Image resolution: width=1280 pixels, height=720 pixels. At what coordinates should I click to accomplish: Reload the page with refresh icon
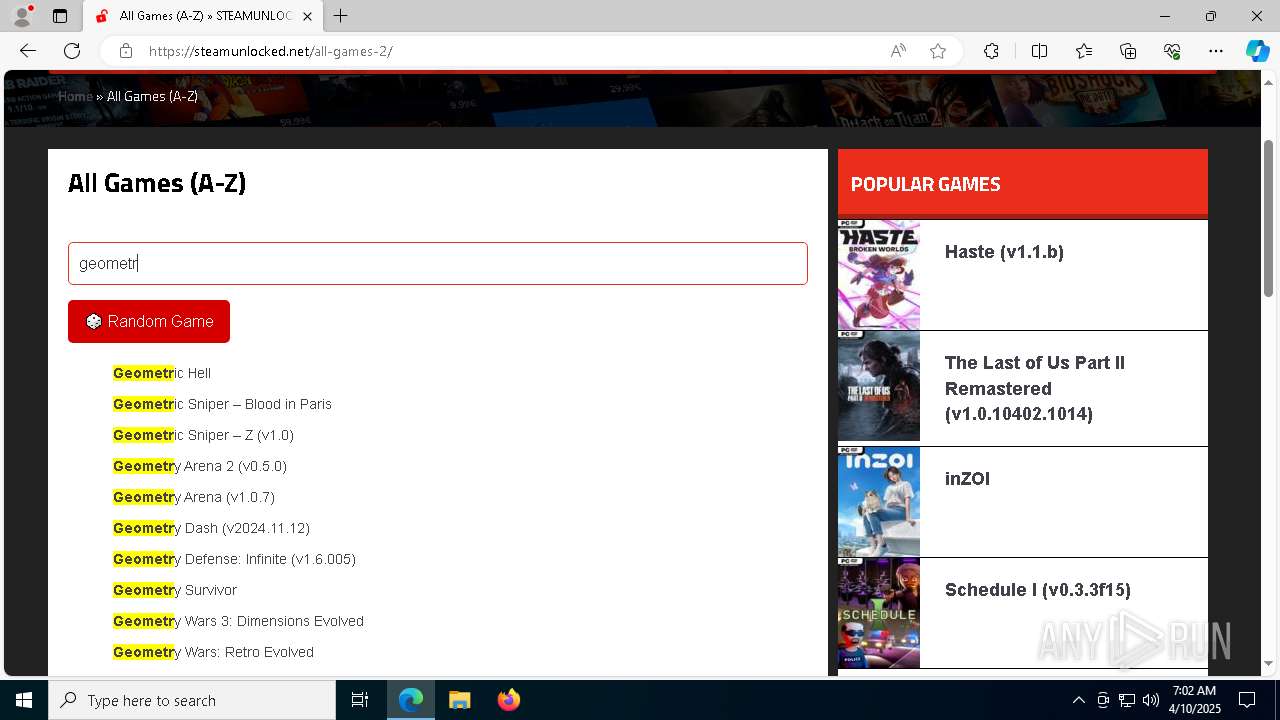click(72, 51)
